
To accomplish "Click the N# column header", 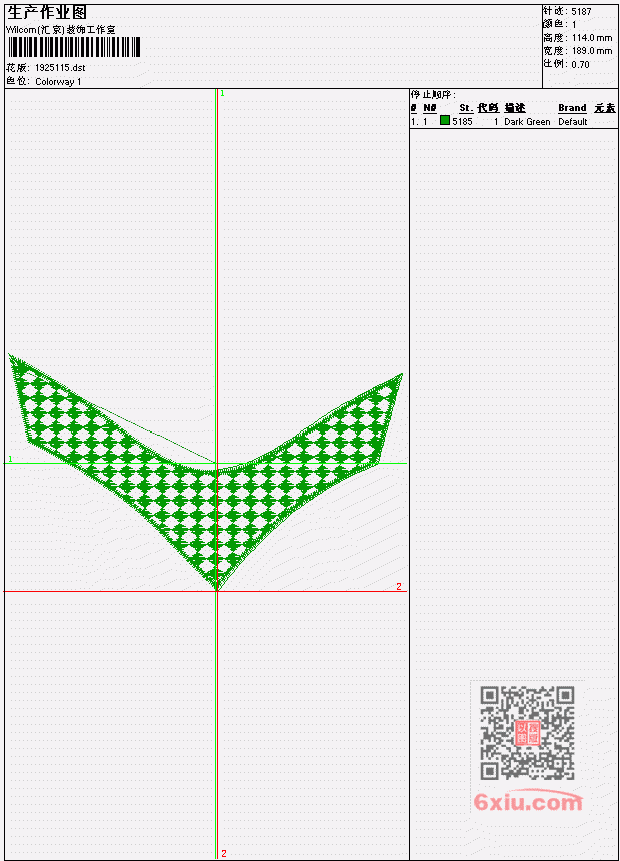I will point(429,108).
